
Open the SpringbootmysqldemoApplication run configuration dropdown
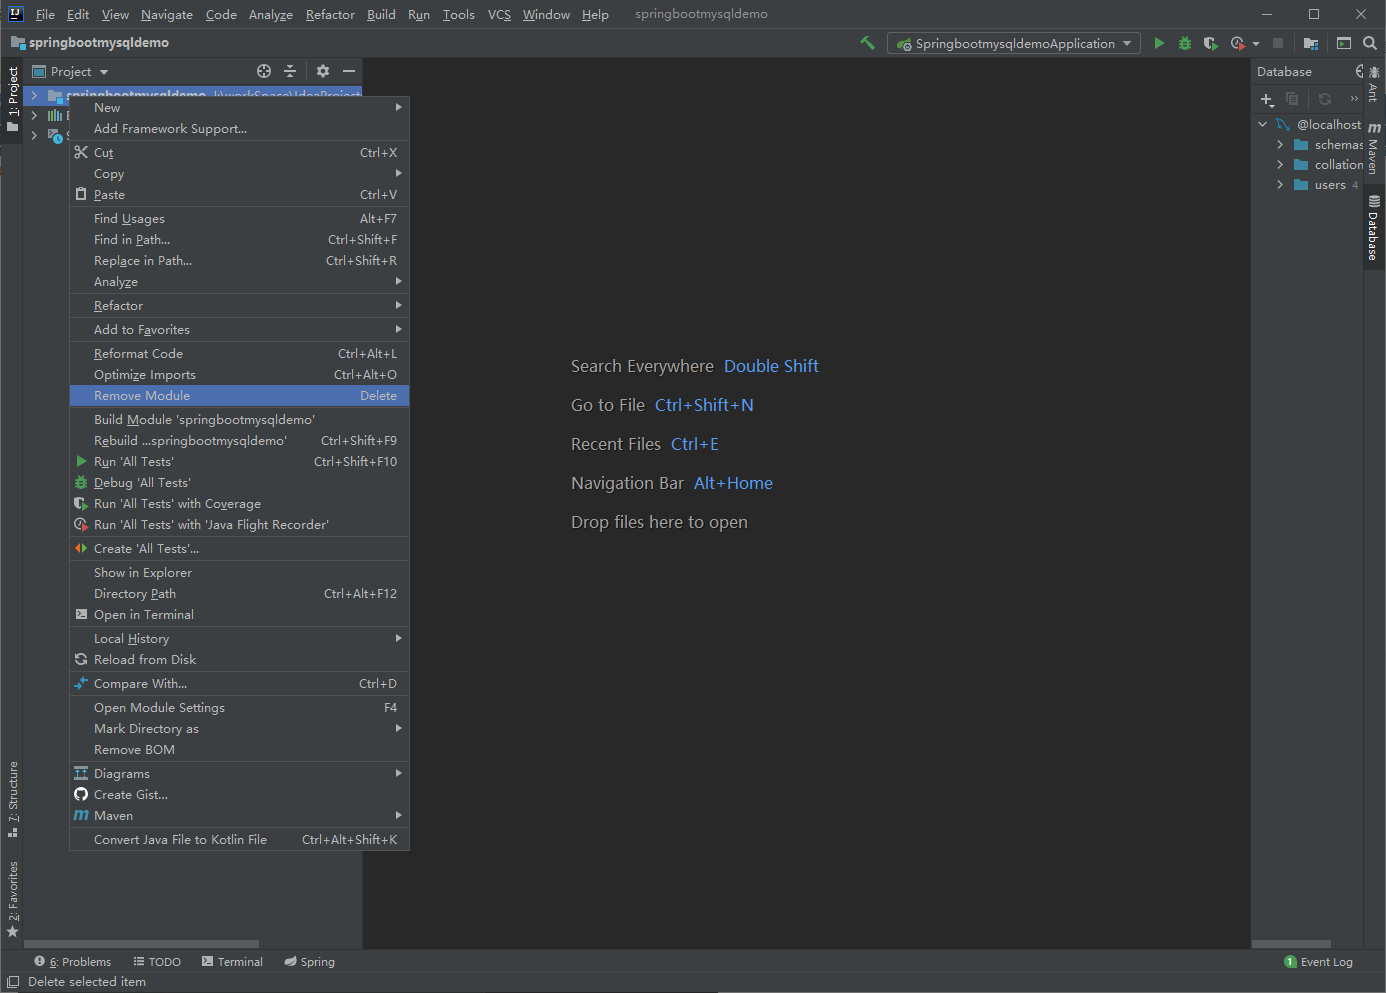[x=1128, y=43]
